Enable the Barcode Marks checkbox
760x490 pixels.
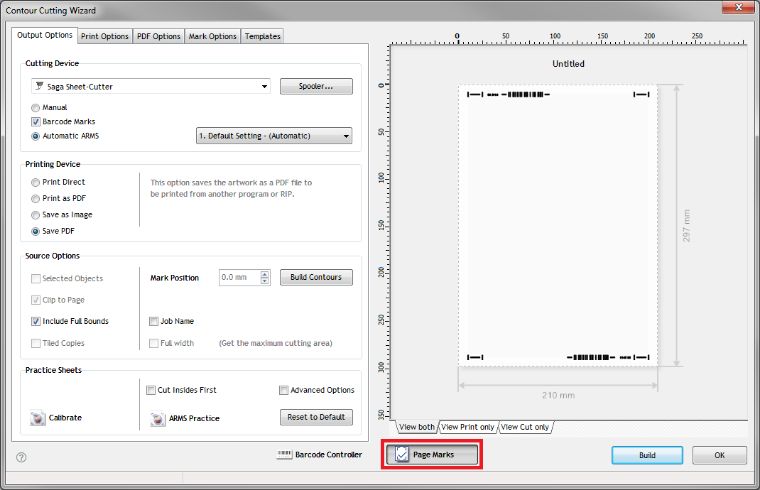click(37, 121)
